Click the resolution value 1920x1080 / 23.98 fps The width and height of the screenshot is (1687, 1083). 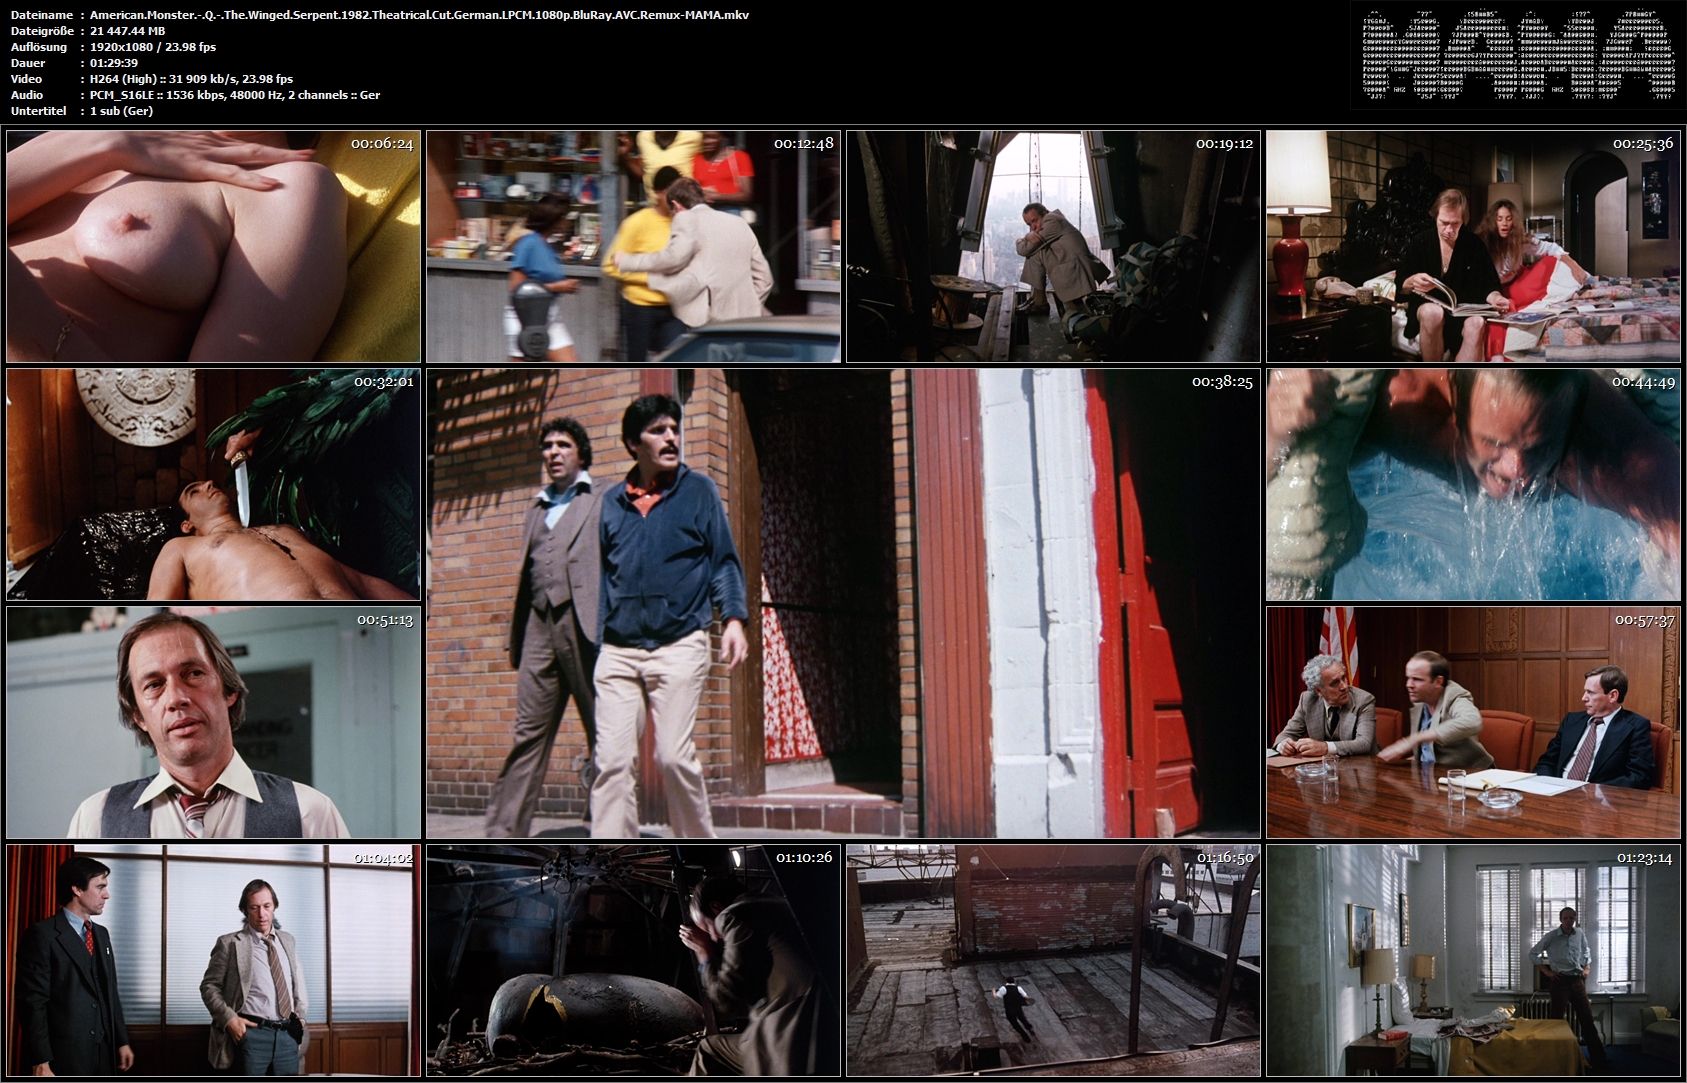click(x=153, y=47)
